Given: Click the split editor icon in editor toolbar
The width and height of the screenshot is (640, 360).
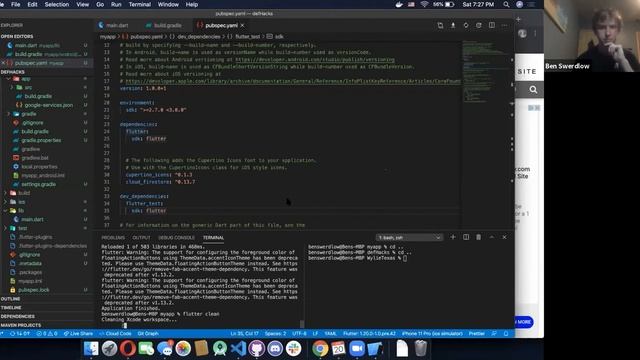Looking at the screenshot, I should tap(492, 25).
